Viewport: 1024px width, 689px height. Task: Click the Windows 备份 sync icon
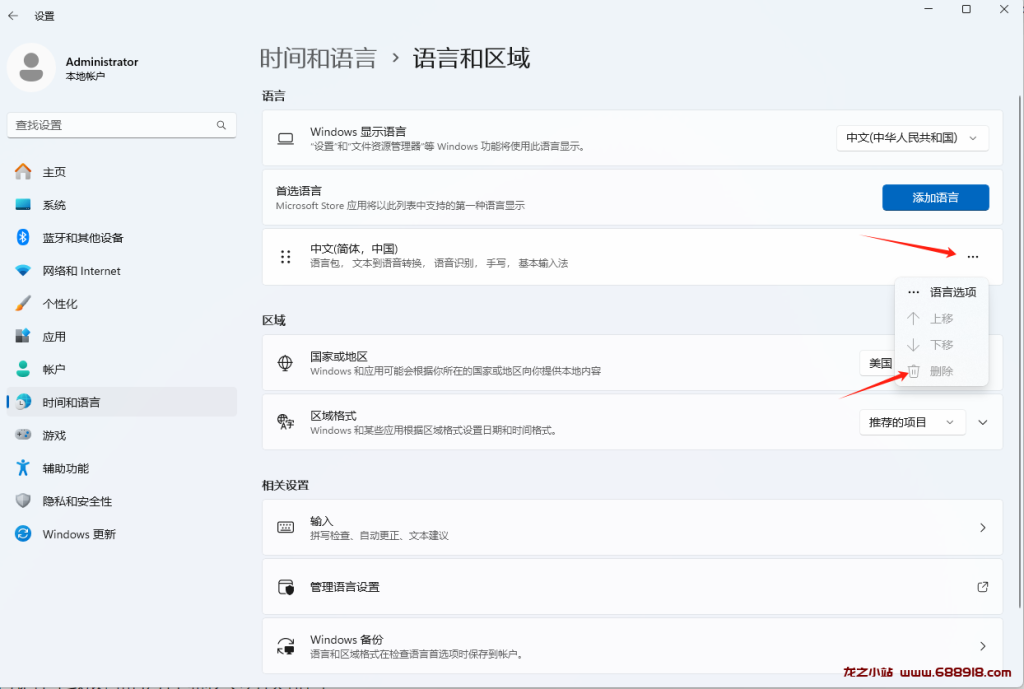(x=285, y=646)
